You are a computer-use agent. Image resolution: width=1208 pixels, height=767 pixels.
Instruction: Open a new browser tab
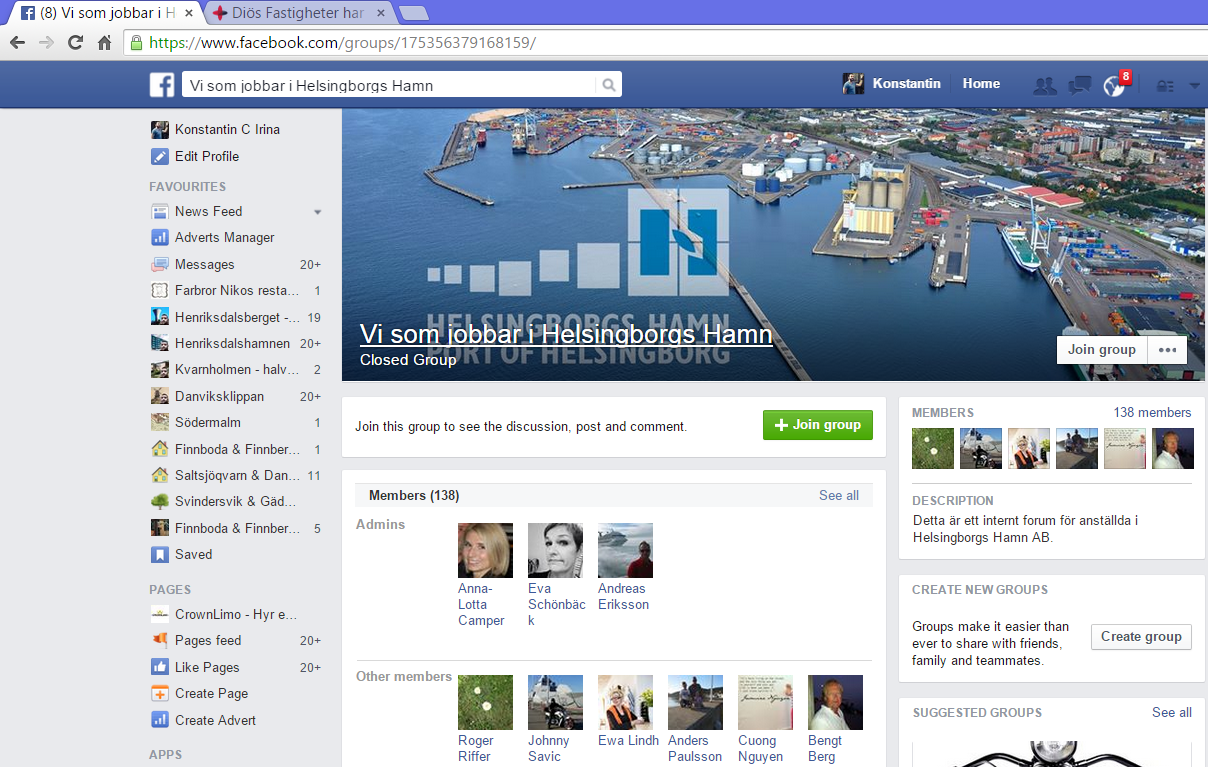tap(413, 13)
